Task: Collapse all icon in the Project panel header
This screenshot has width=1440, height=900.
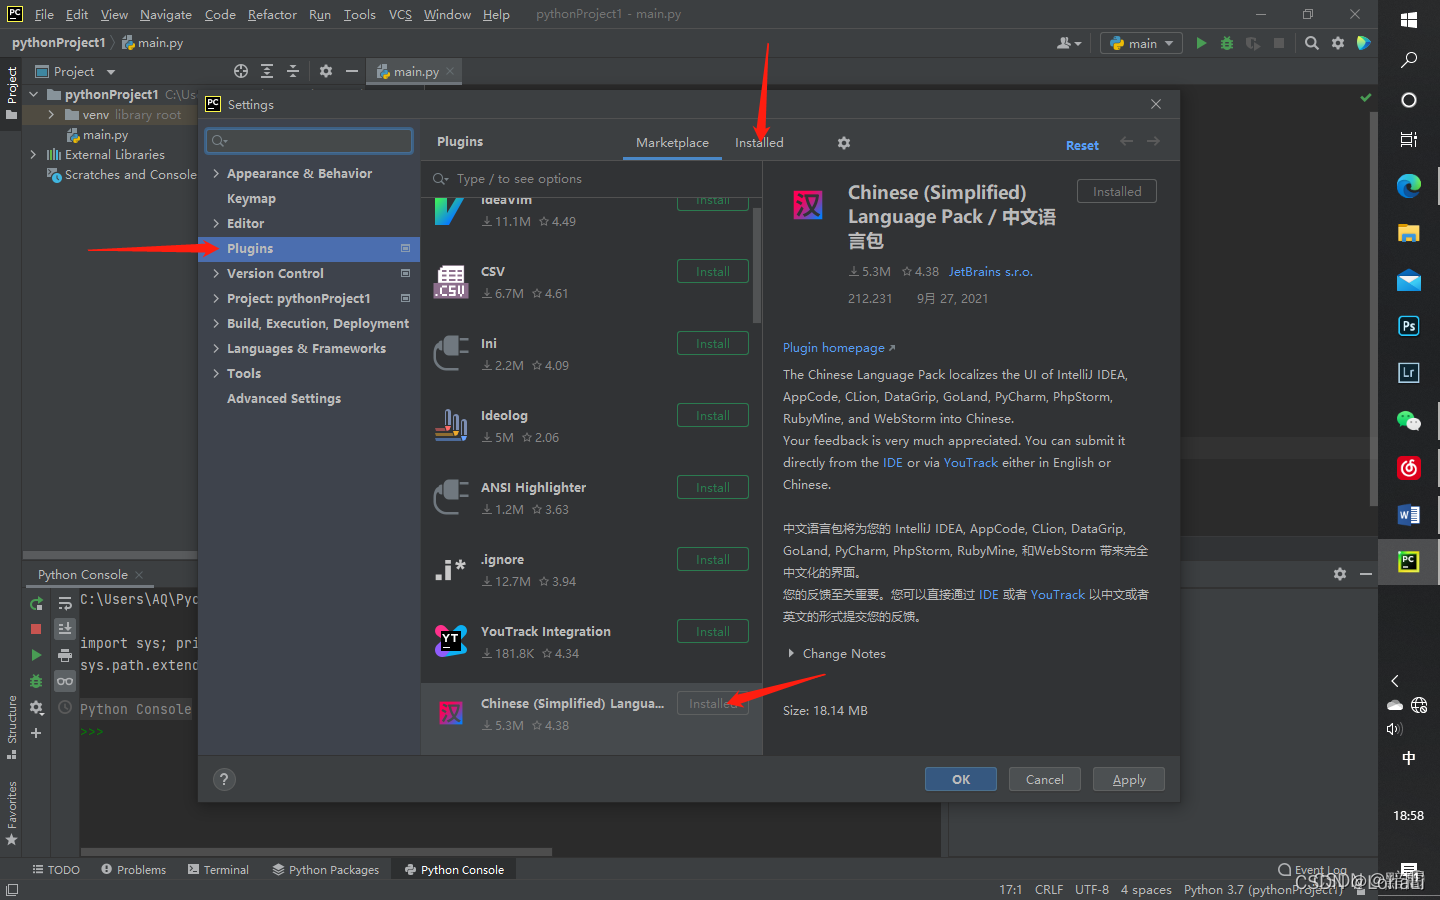Action: 293,71
